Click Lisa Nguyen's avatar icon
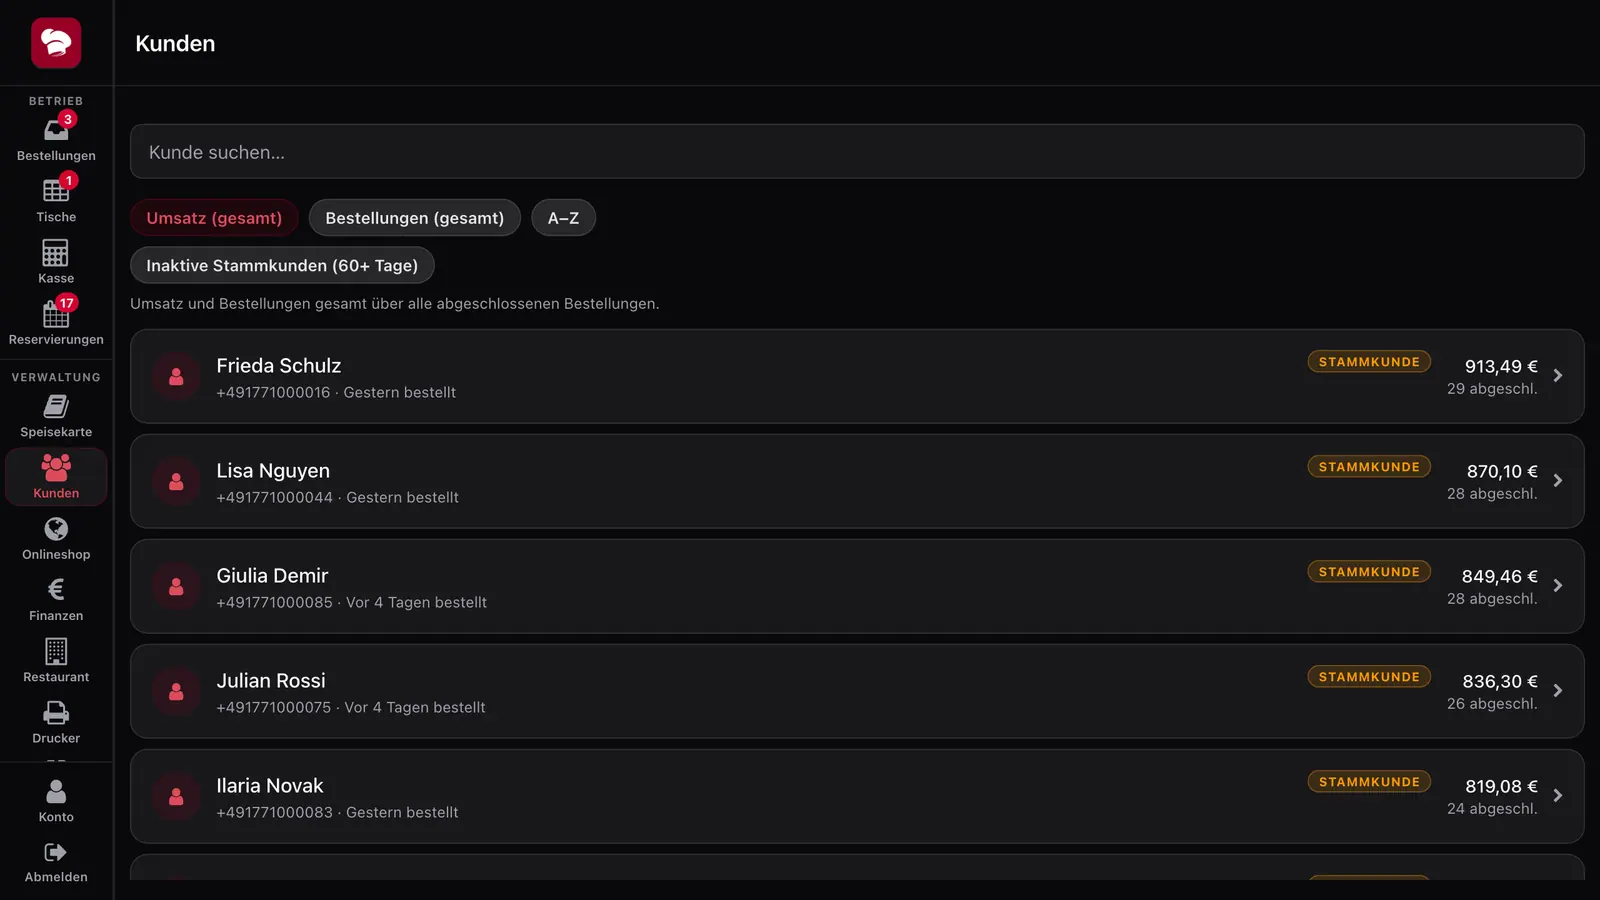The height and width of the screenshot is (900, 1600). (176, 482)
